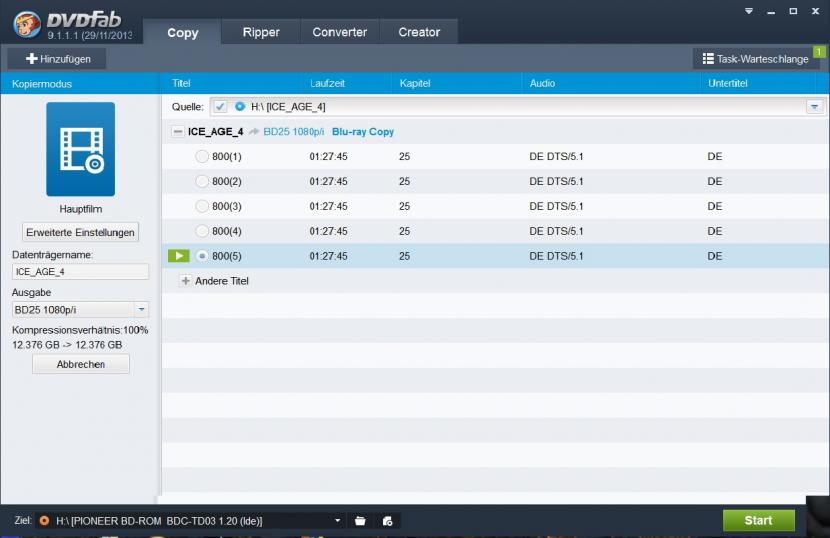Select title 800(2) radio button
Screen dimensions: 830x538
202,181
